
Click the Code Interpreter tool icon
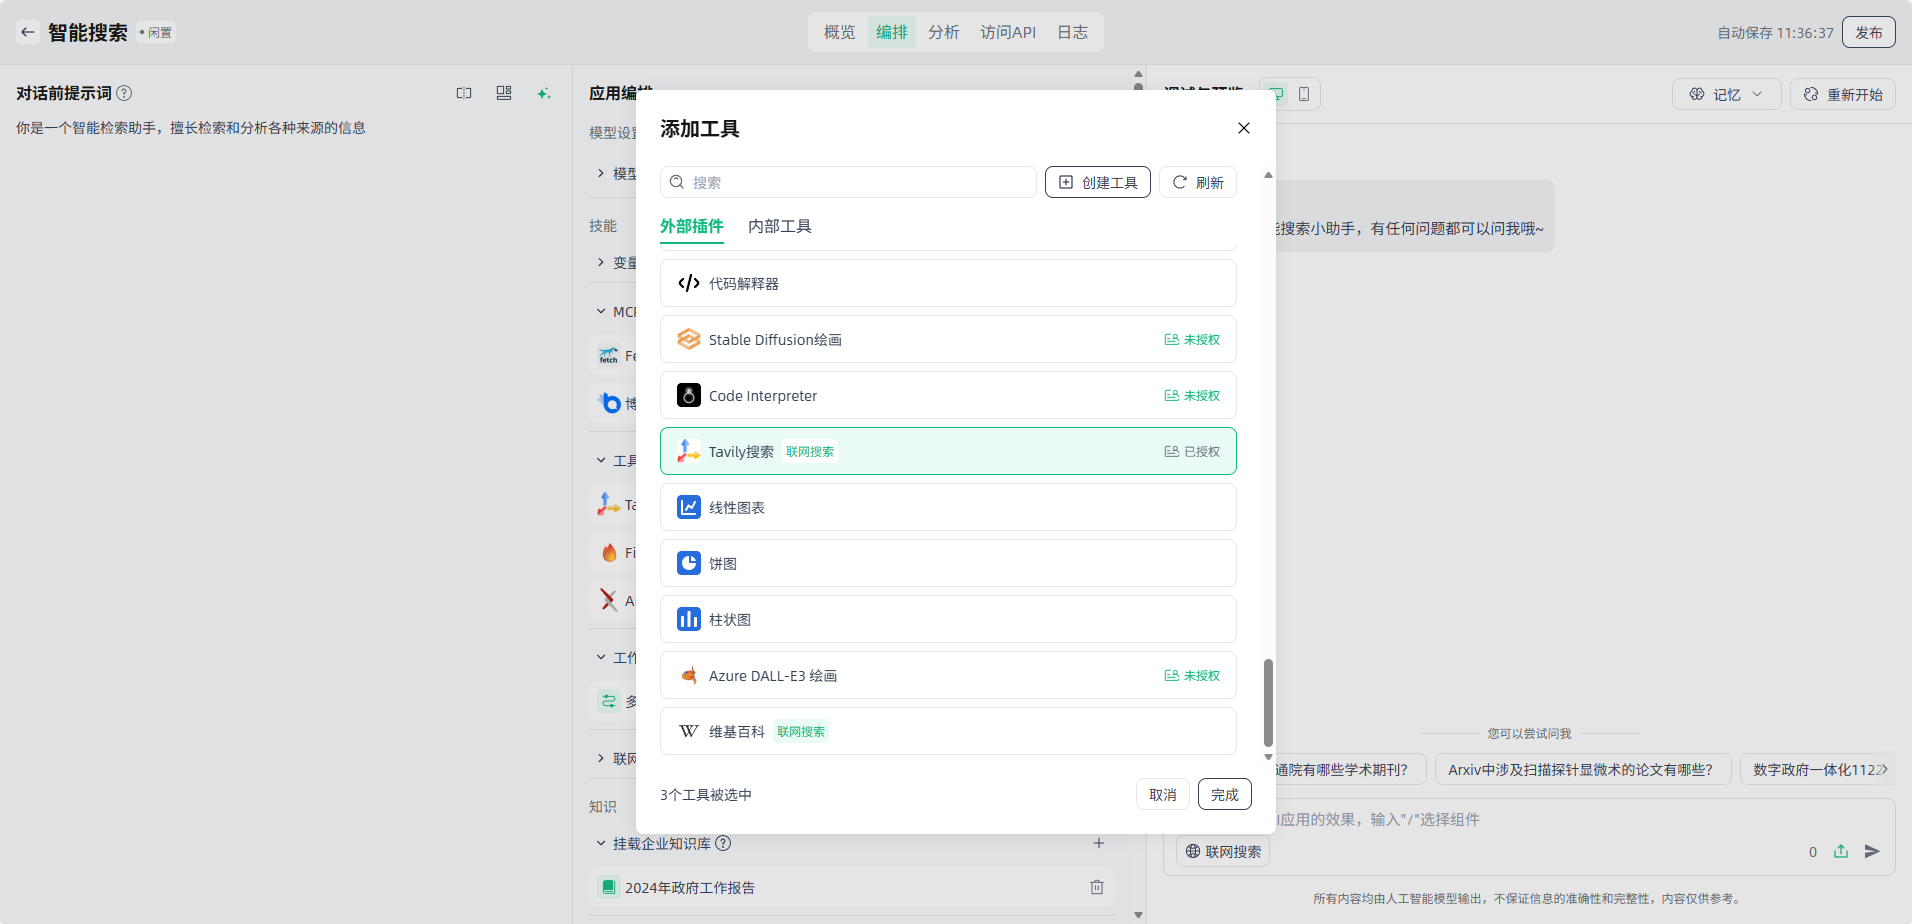[688, 395]
